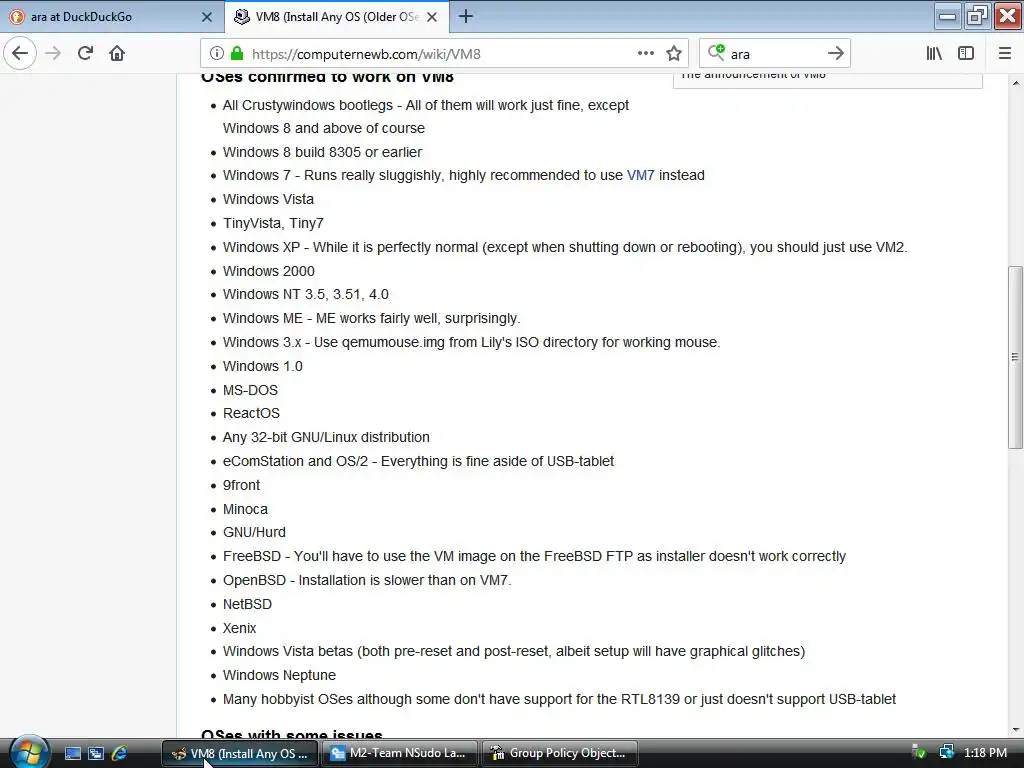1024x768 pixels.
Task: Click the forward navigation arrow
Action: coord(54,54)
